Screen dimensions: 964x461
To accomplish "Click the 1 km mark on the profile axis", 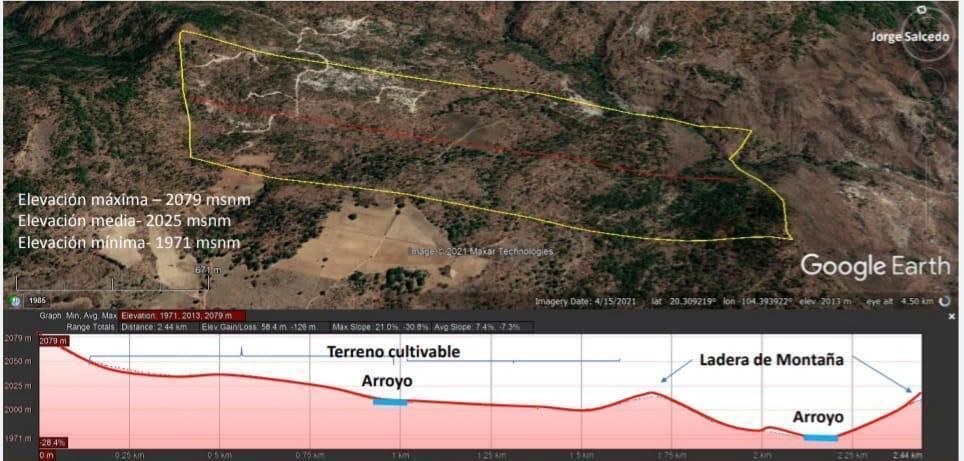I will (x=400, y=455).
